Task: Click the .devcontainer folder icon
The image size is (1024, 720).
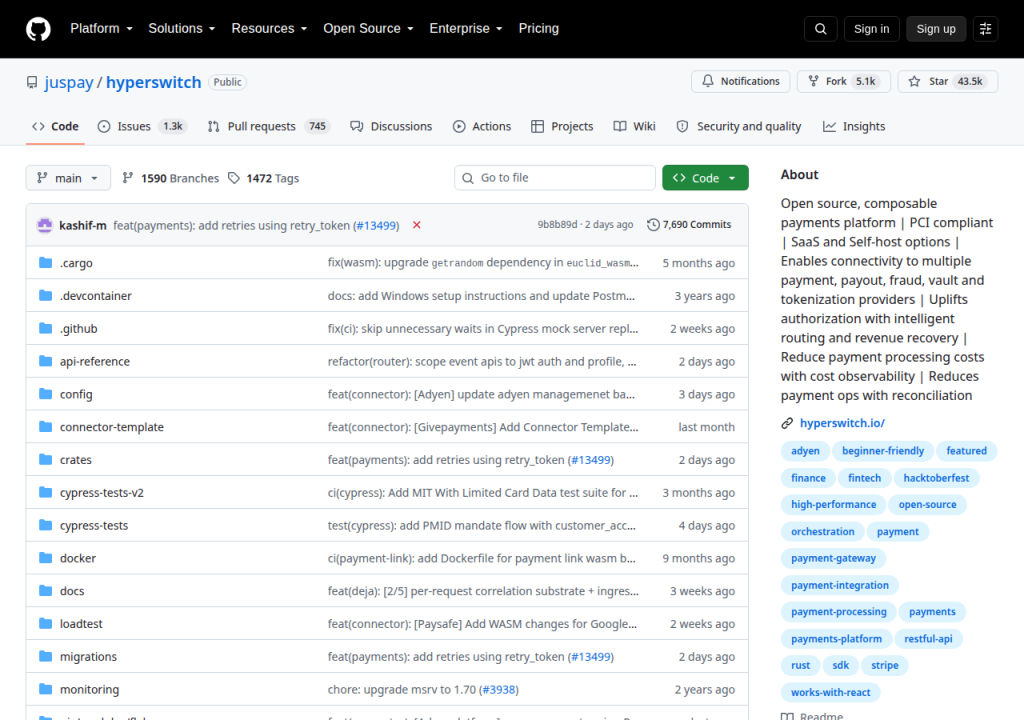Action: coord(45,295)
